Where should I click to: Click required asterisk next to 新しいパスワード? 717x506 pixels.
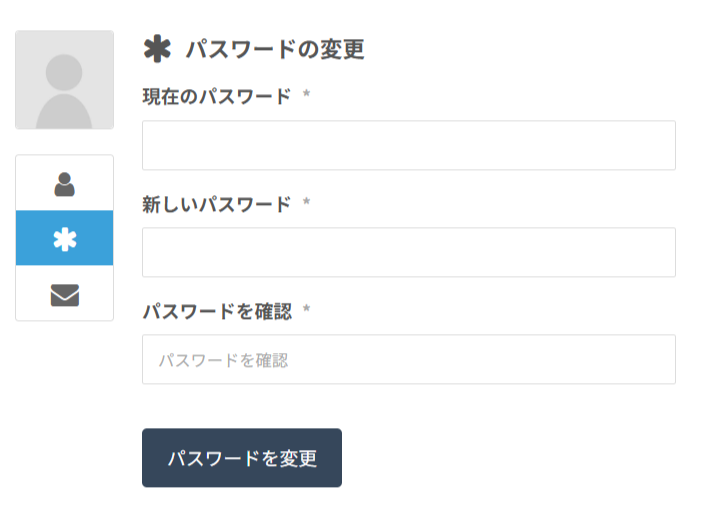click(306, 204)
